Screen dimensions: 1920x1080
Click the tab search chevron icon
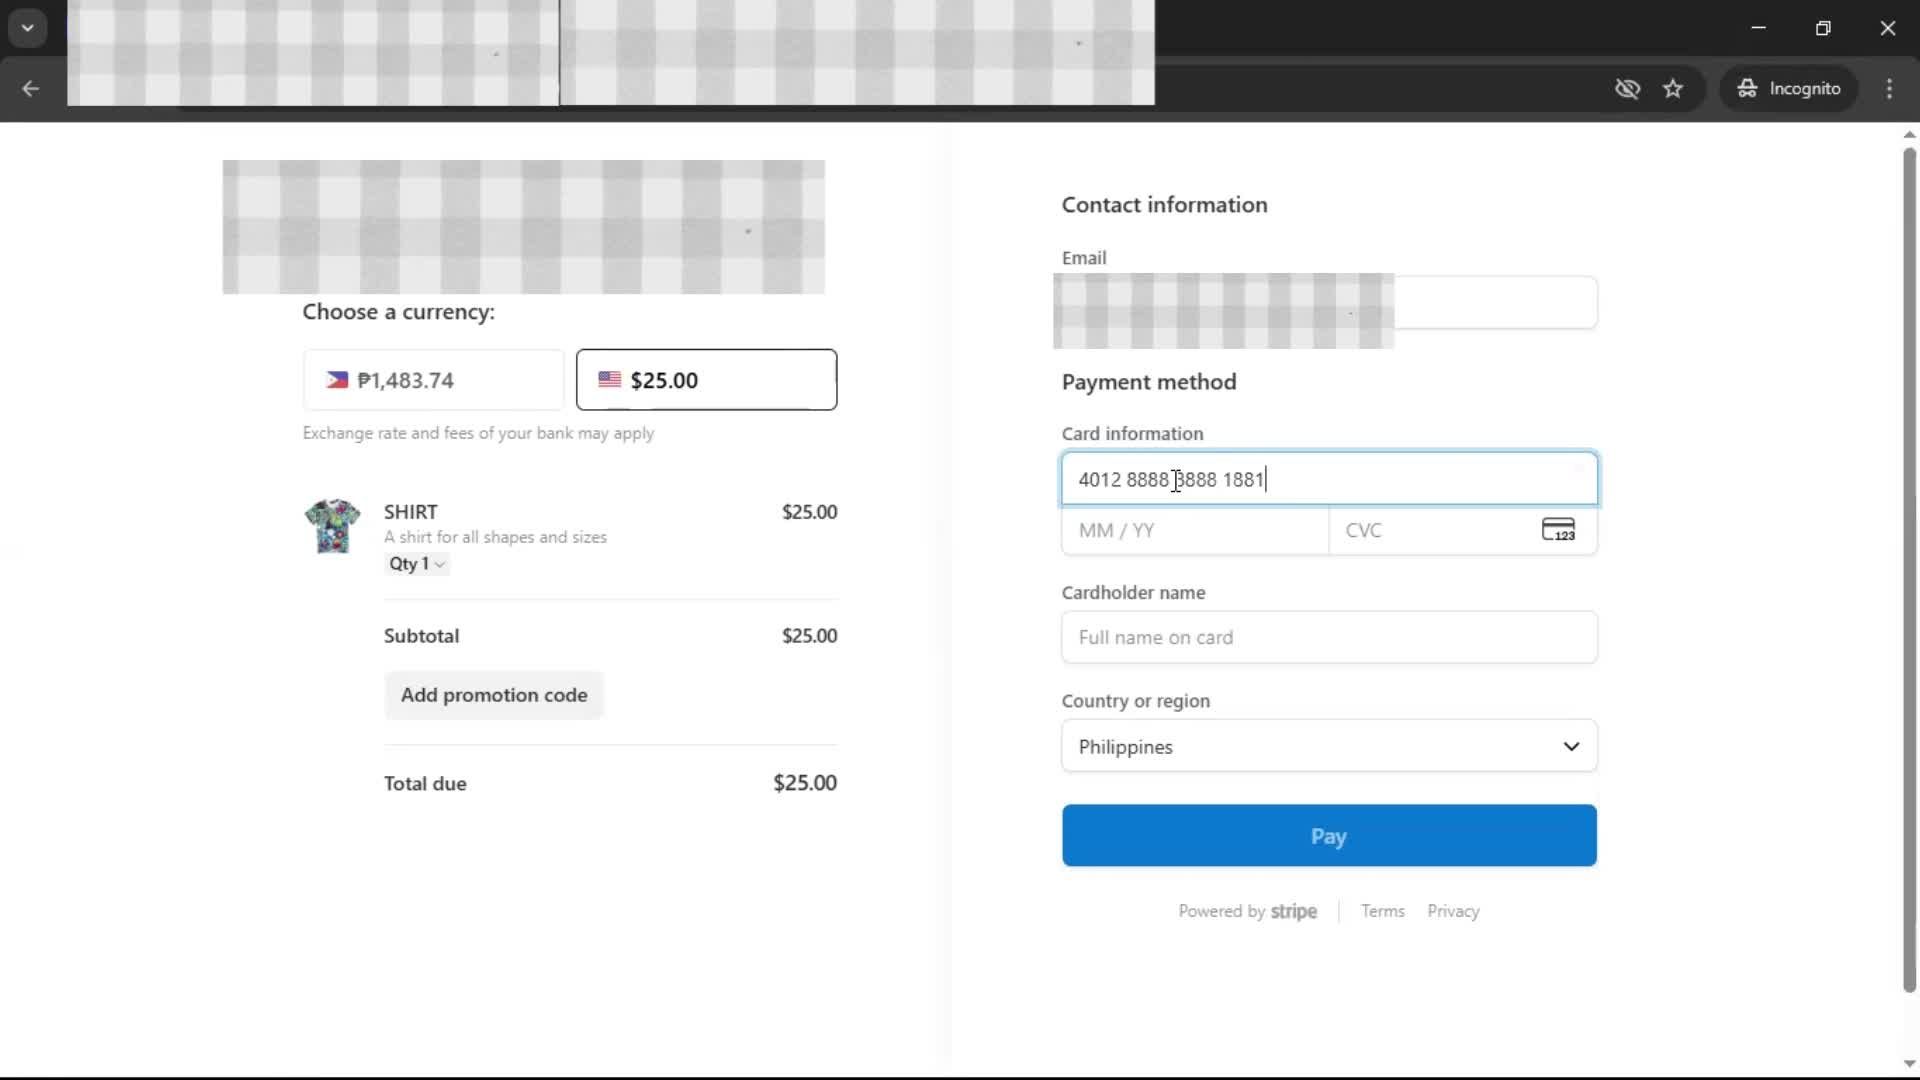coord(27,27)
